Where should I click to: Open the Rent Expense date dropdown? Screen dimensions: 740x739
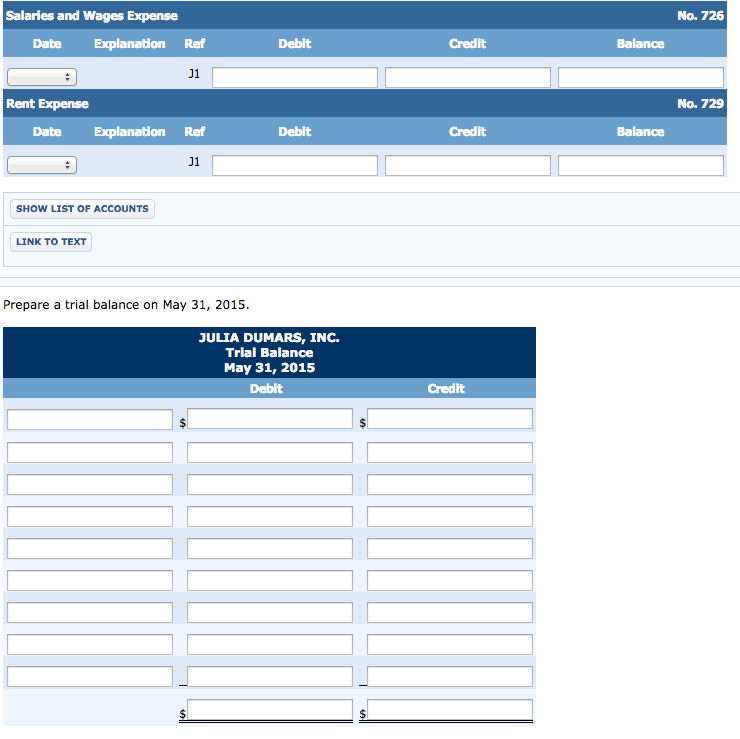click(42, 165)
